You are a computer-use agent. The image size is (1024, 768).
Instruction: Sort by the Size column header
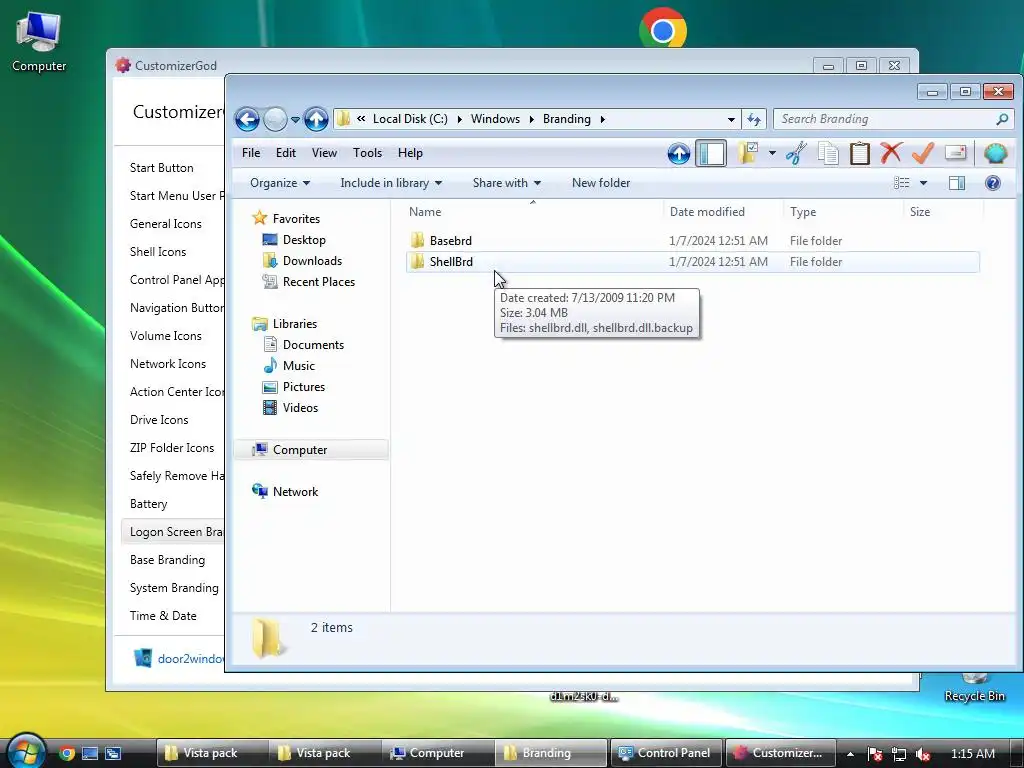click(x=920, y=212)
